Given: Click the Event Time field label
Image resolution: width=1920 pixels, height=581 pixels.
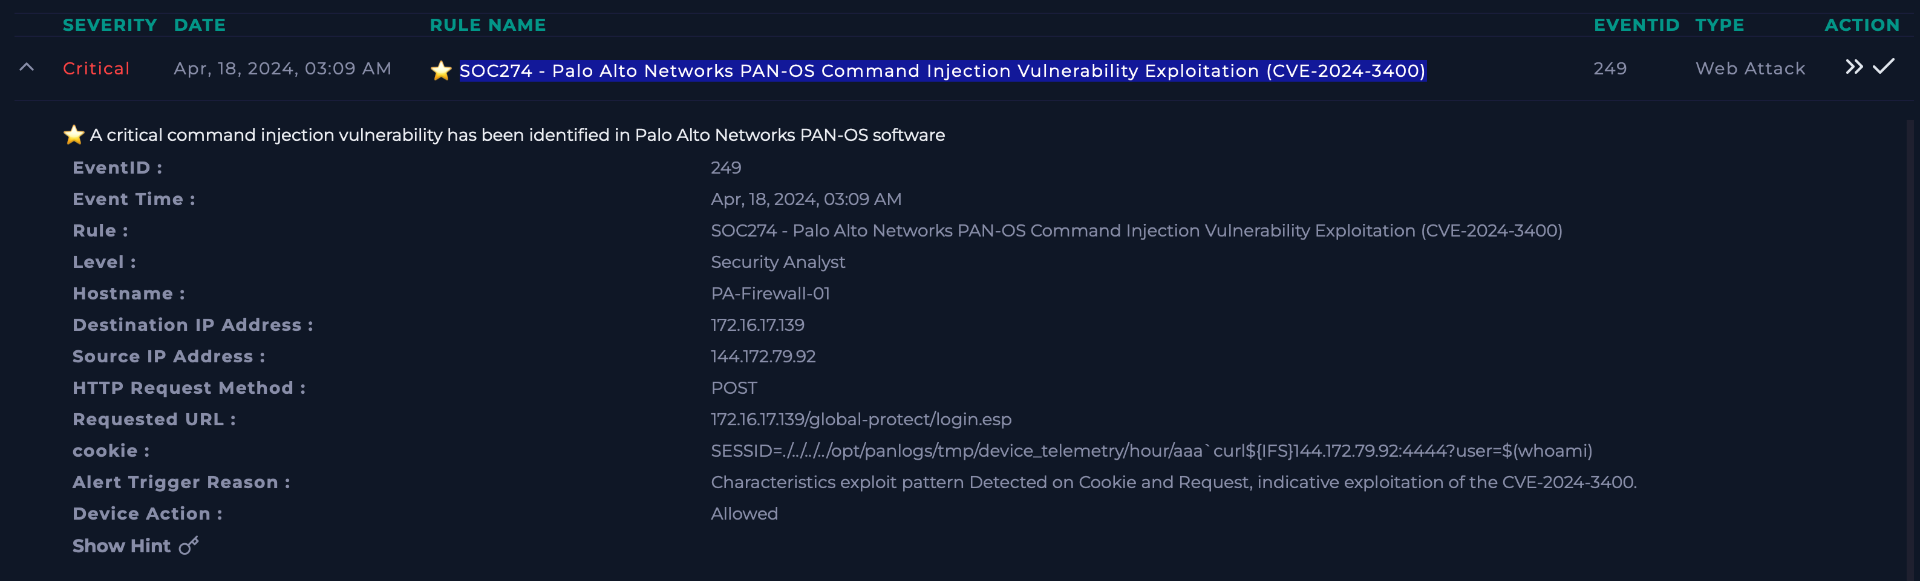Looking at the screenshot, I should [134, 199].
